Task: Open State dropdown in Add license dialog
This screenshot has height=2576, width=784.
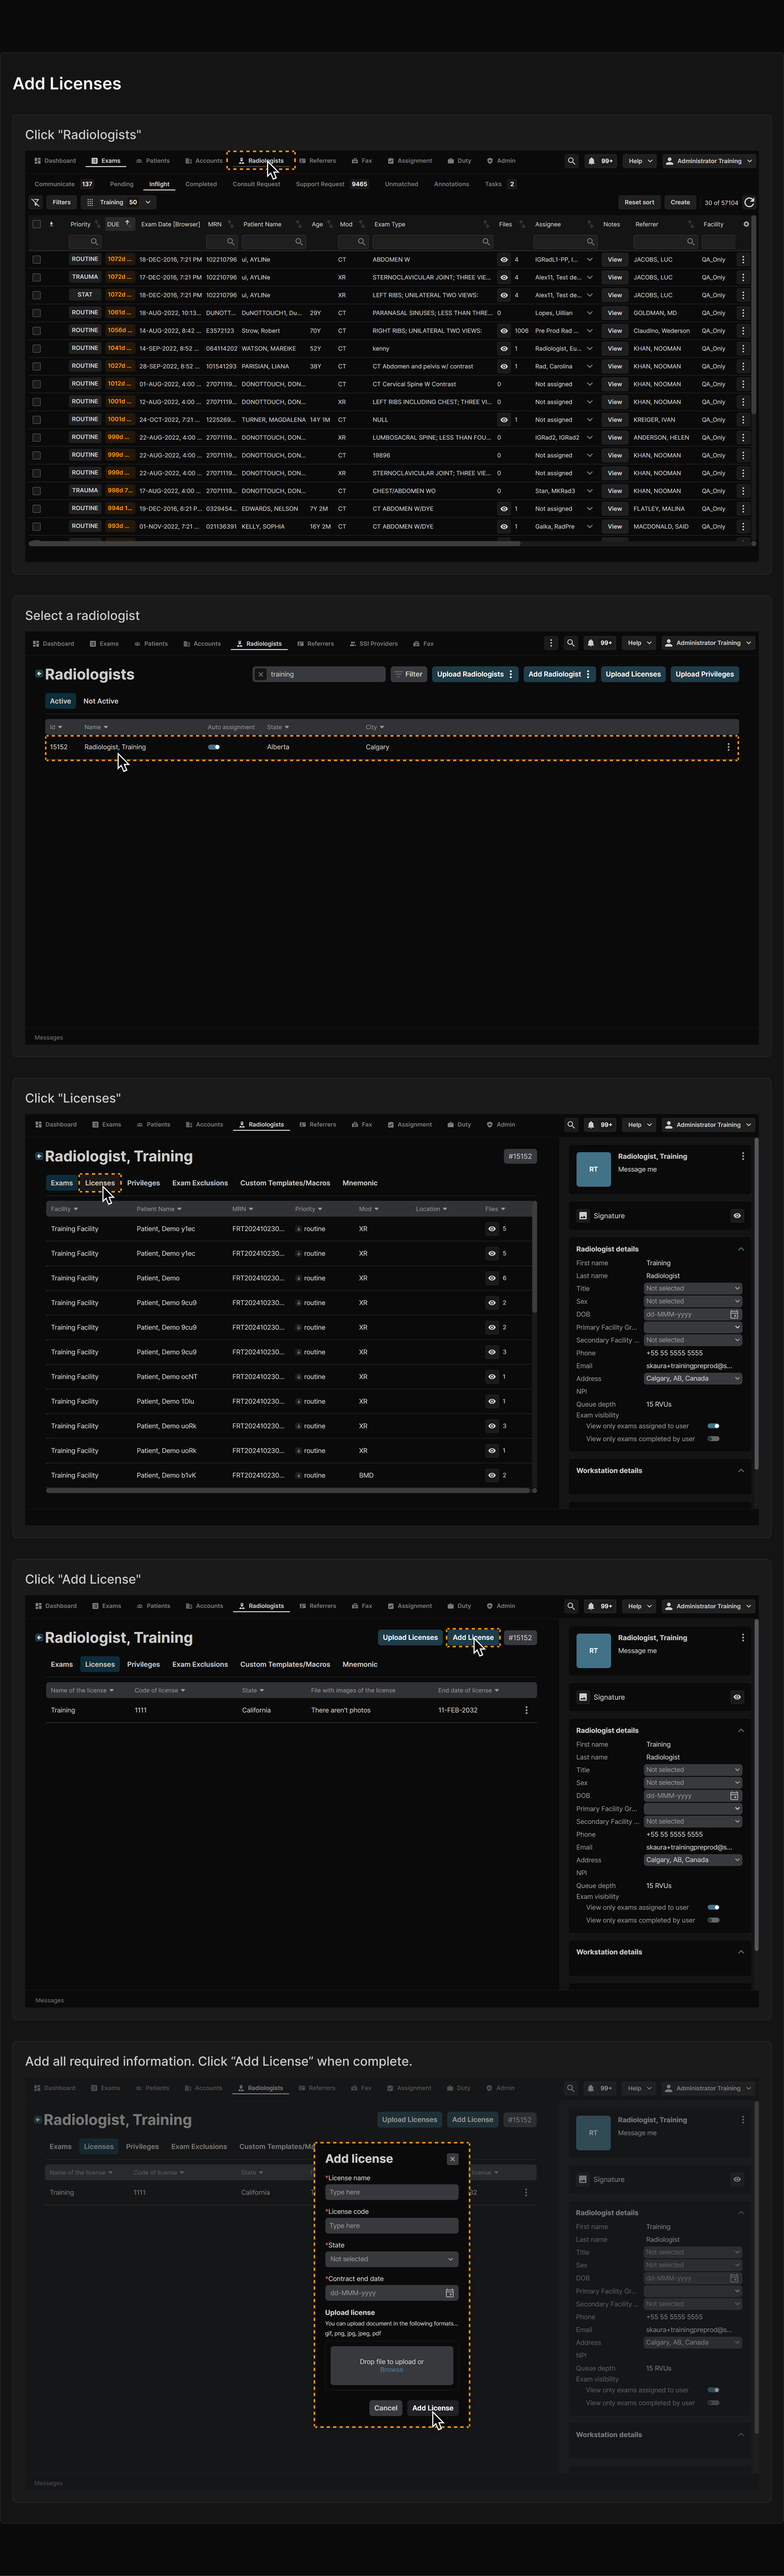Action: pyautogui.click(x=392, y=2259)
